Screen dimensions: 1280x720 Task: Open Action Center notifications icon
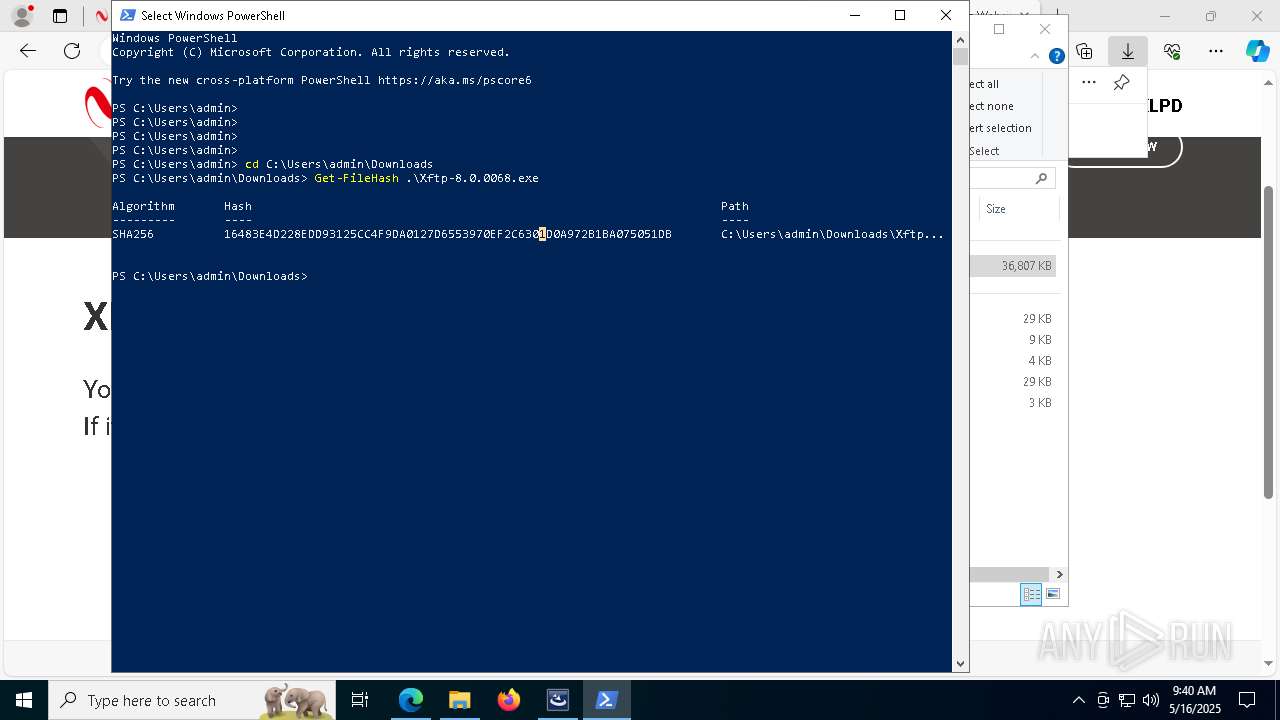click(x=1247, y=700)
